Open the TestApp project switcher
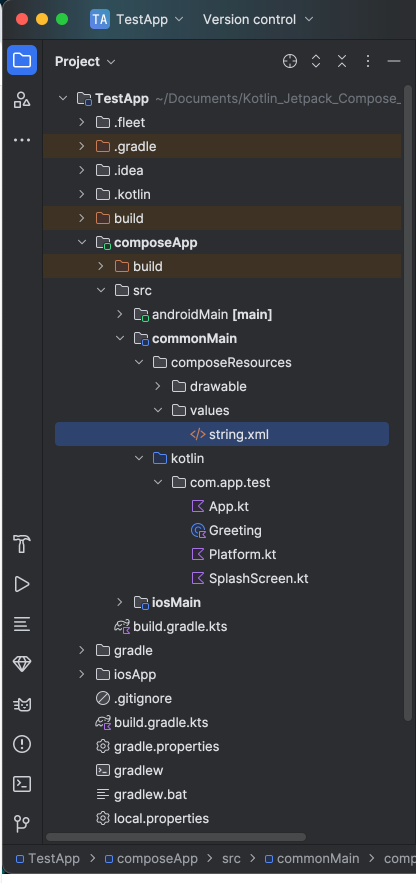This screenshot has width=416, height=883. 137,19
